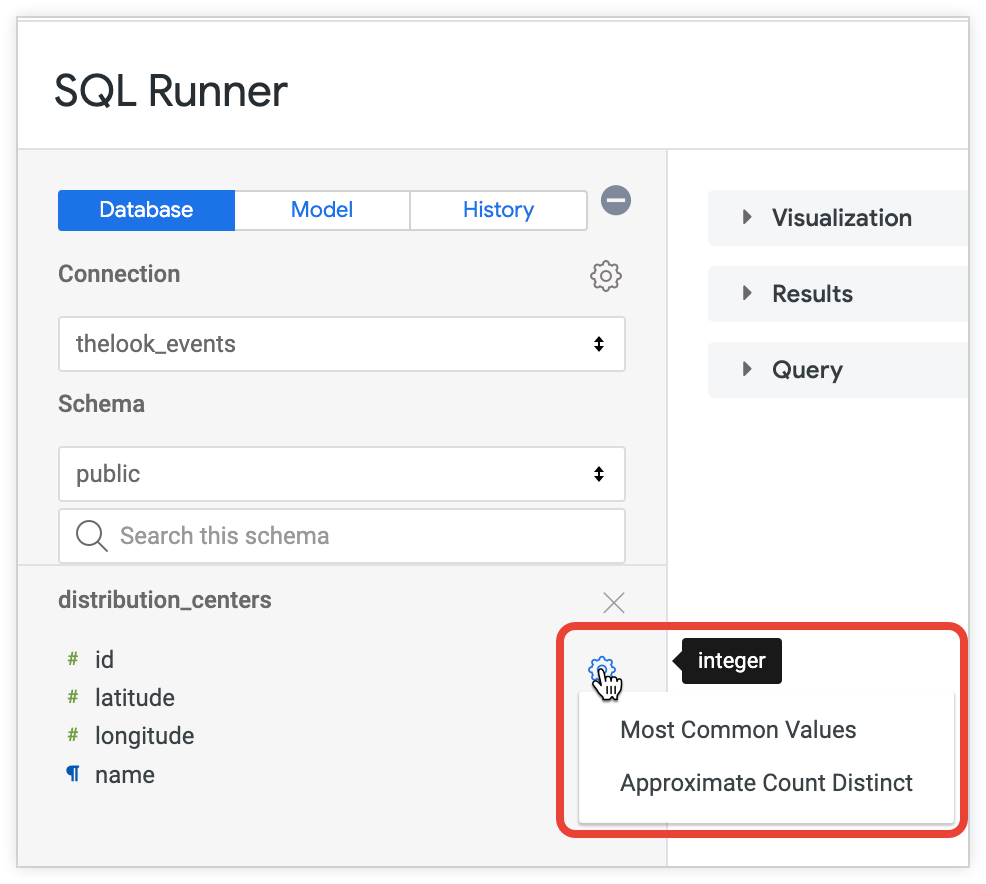
Task: Click the number icon beside latitude
Action: (x=73, y=698)
